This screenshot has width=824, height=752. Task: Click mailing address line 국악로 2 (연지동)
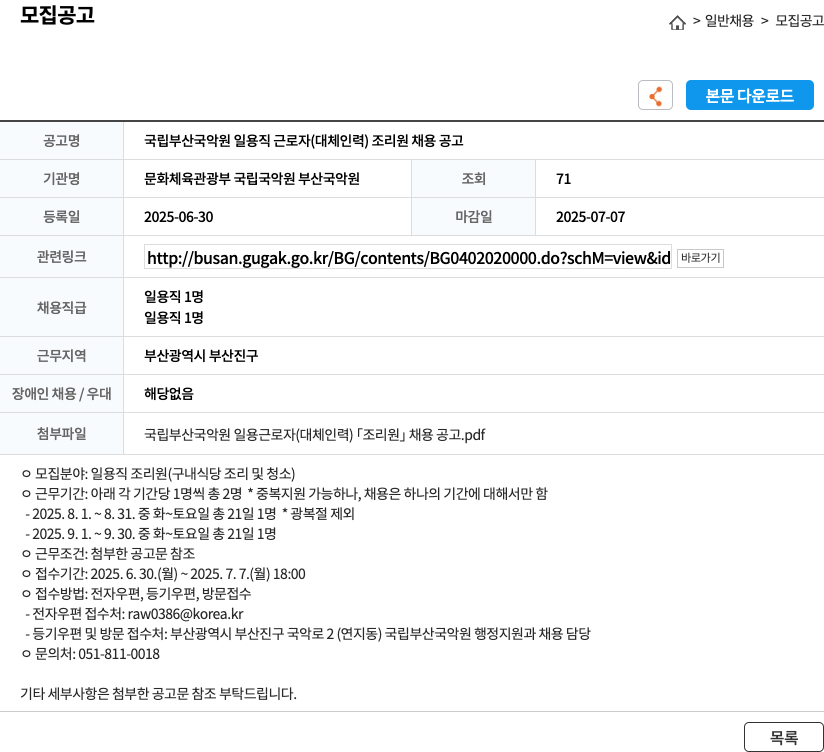point(307,634)
